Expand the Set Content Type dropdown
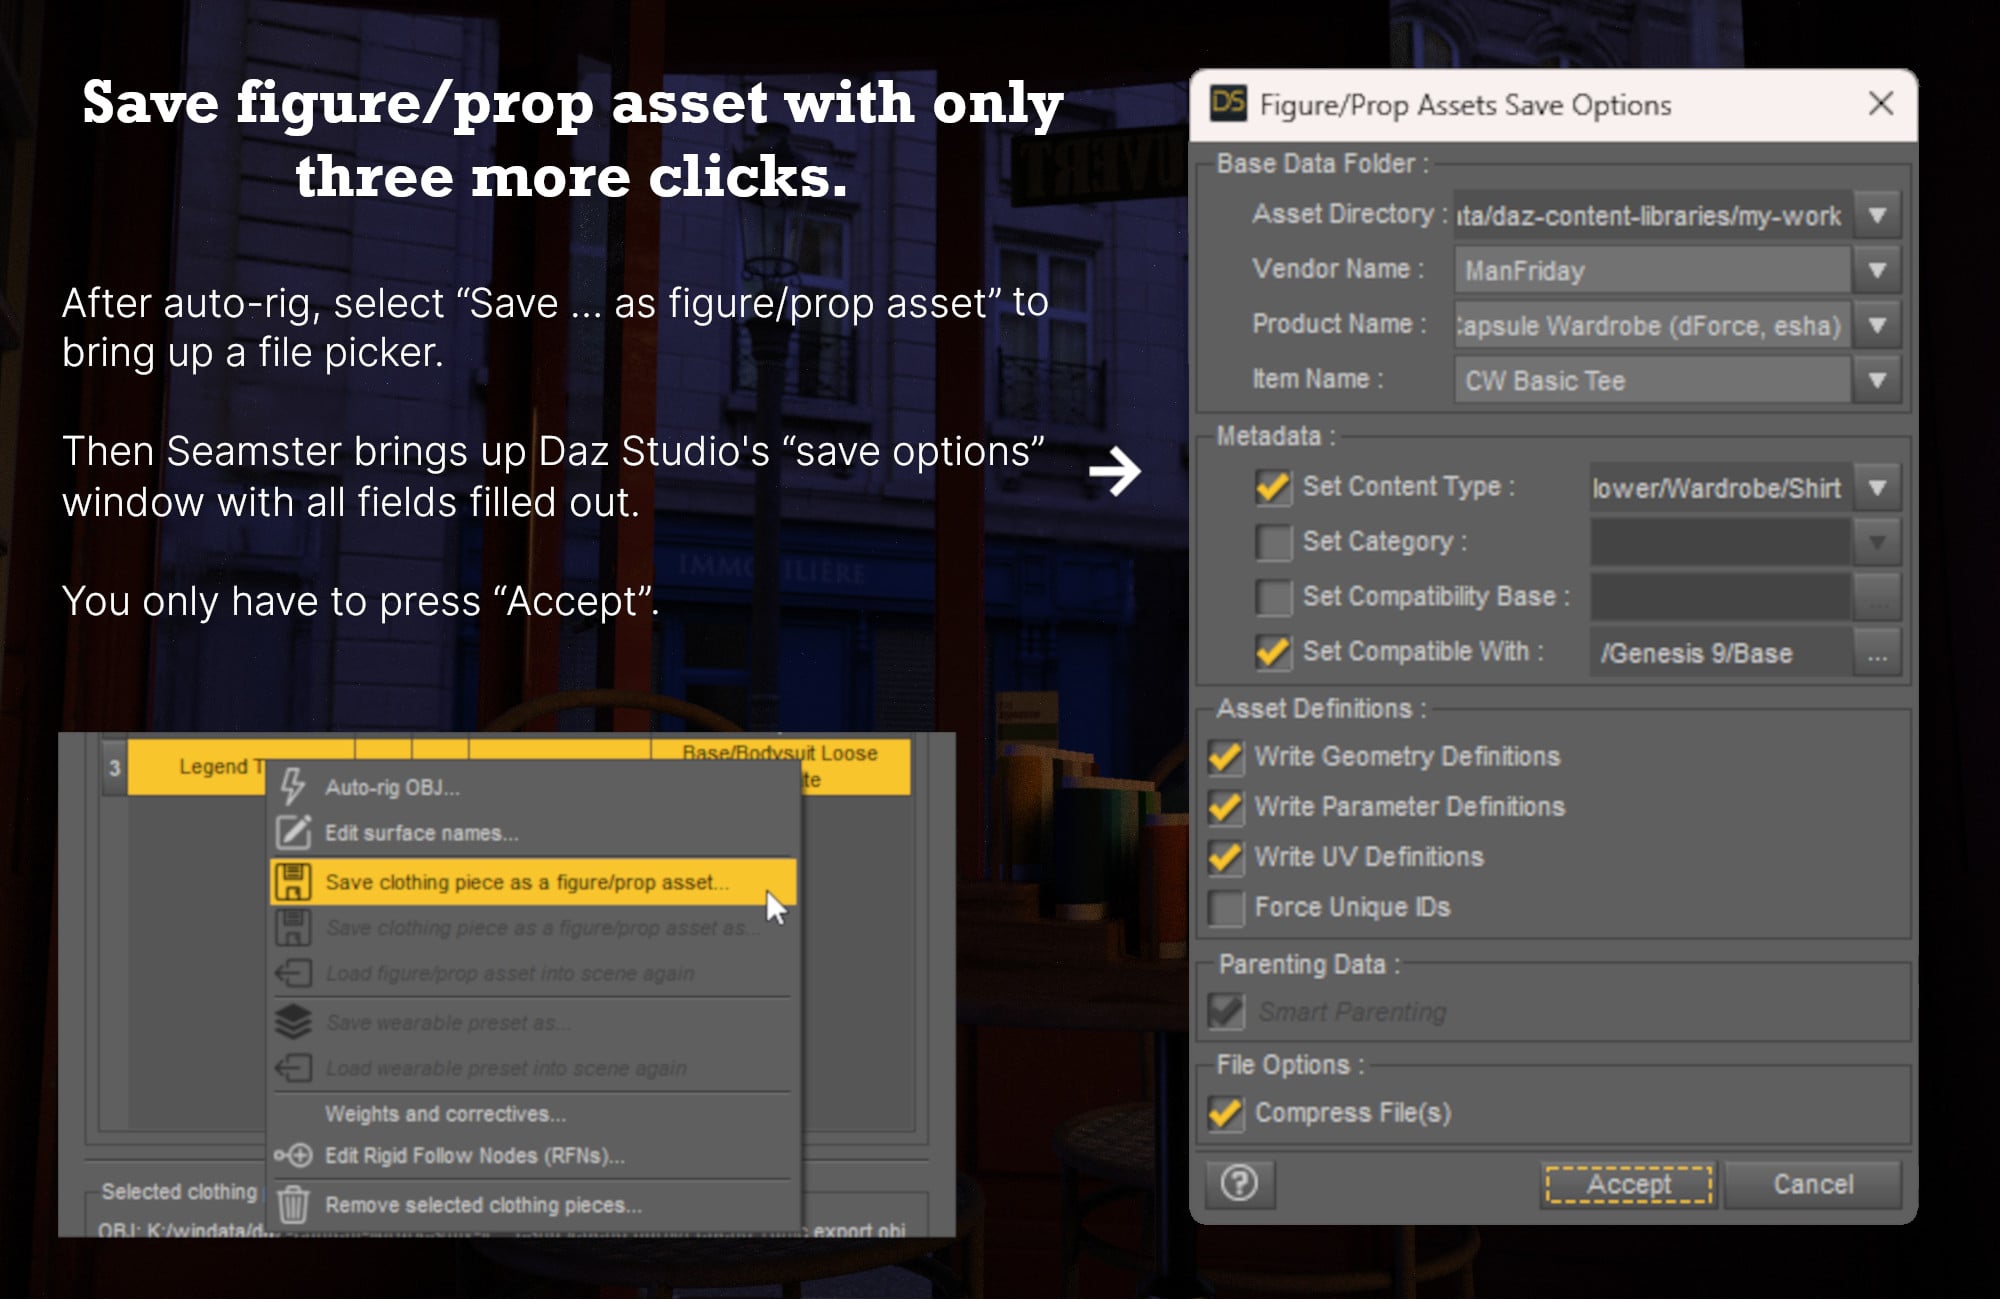Viewport: 2000px width, 1300px height. click(1877, 488)
